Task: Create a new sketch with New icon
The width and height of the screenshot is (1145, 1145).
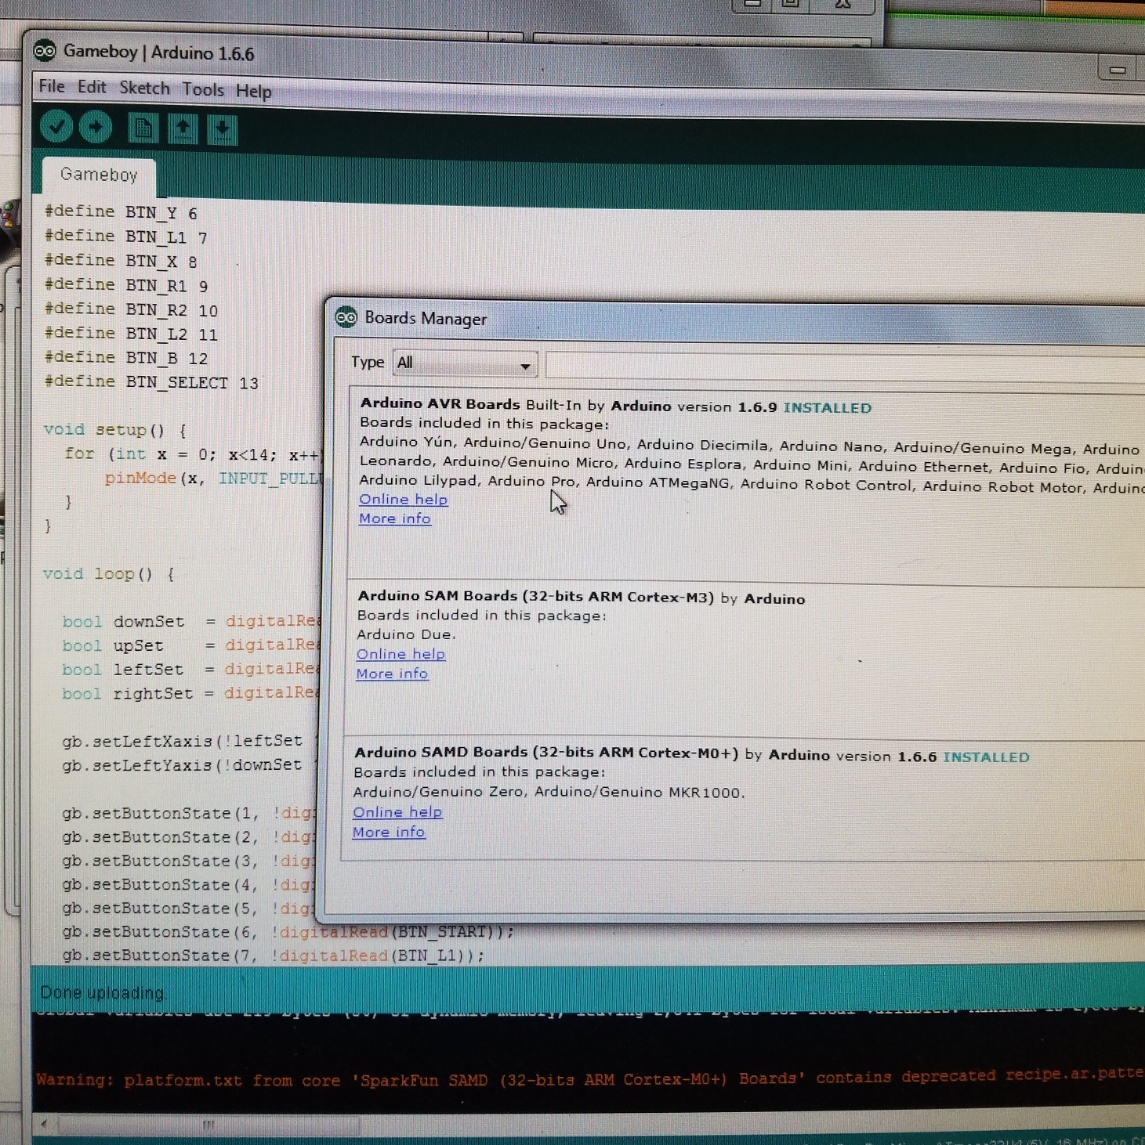Action: point(142,129)
